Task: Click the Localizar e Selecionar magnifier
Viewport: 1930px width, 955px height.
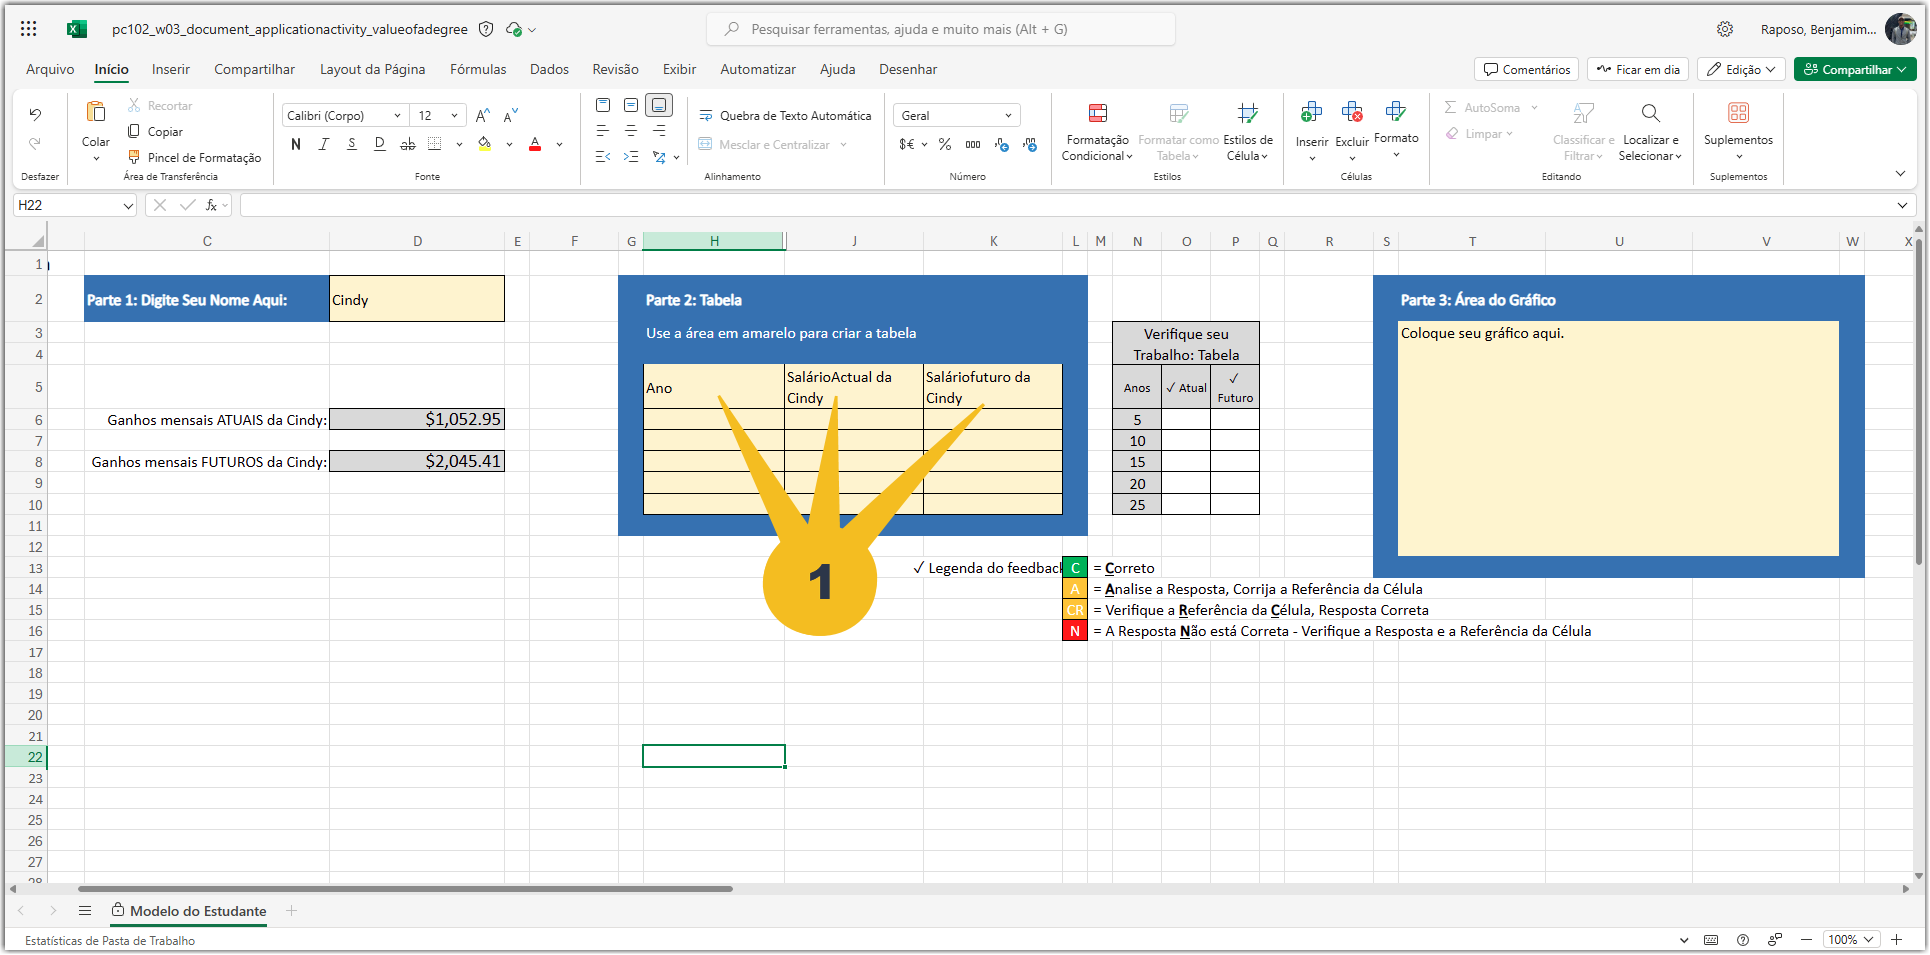Action: [x=1650, y=113]
